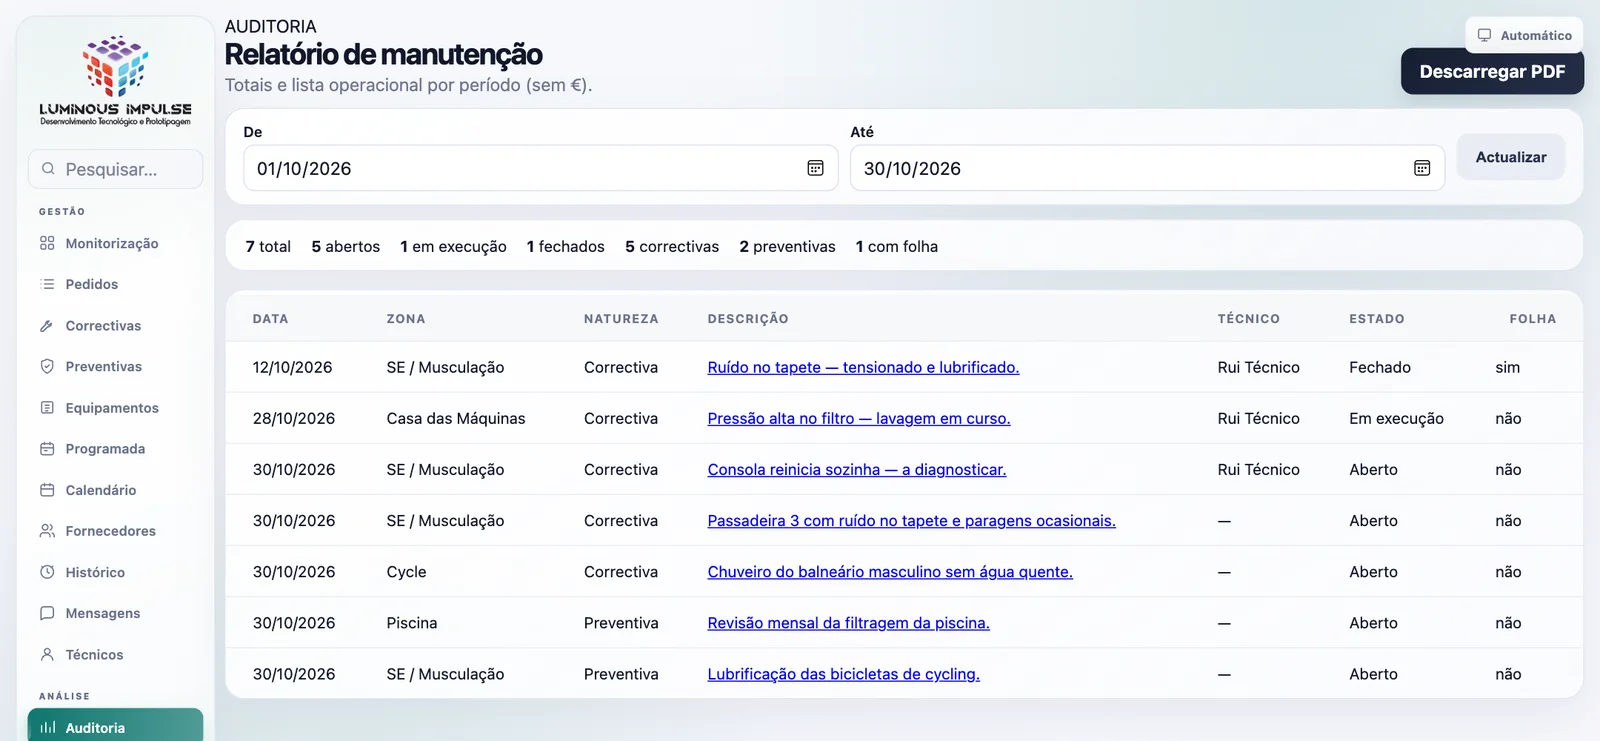Screen dimensions: 1600x741
Task: Click the 'sim' folha cell
Action: [1507, 367]
